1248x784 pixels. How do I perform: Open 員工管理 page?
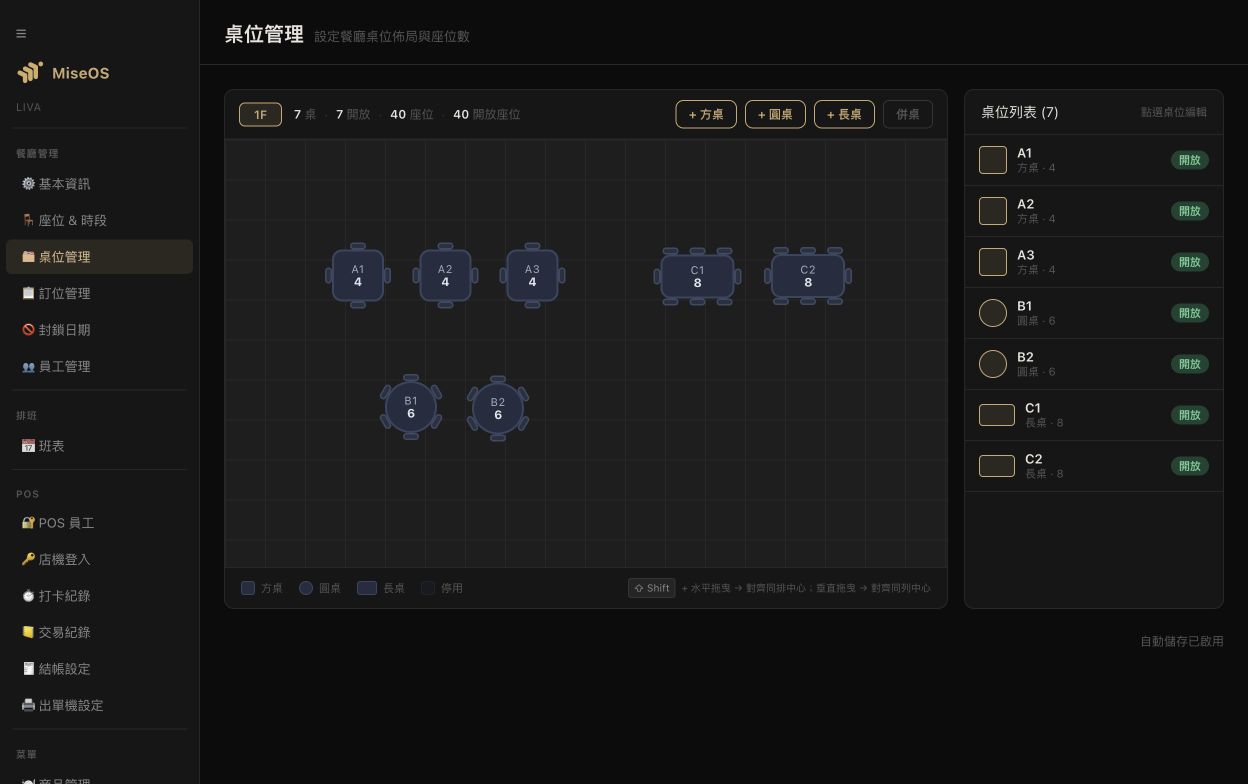tap(99, 366)
